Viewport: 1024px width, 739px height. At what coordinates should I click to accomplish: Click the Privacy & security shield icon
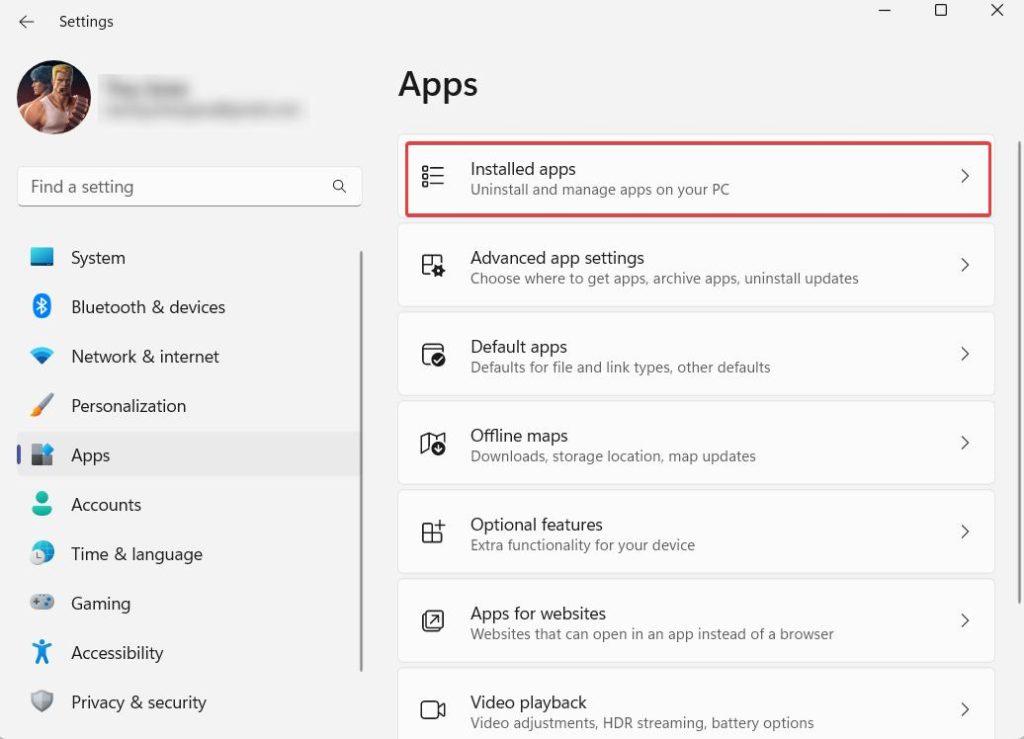(42, 702)
